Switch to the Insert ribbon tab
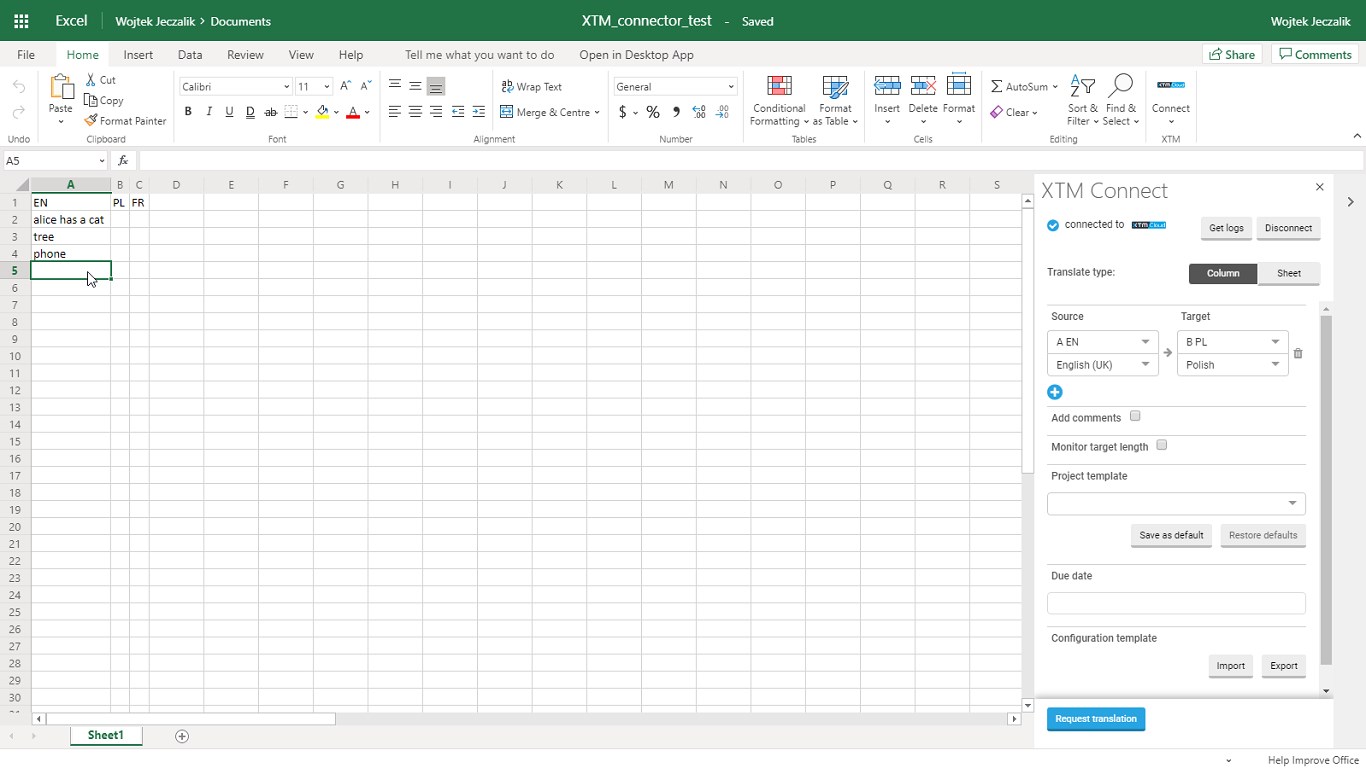This screenshot has width=1366, height=768. 138,55
